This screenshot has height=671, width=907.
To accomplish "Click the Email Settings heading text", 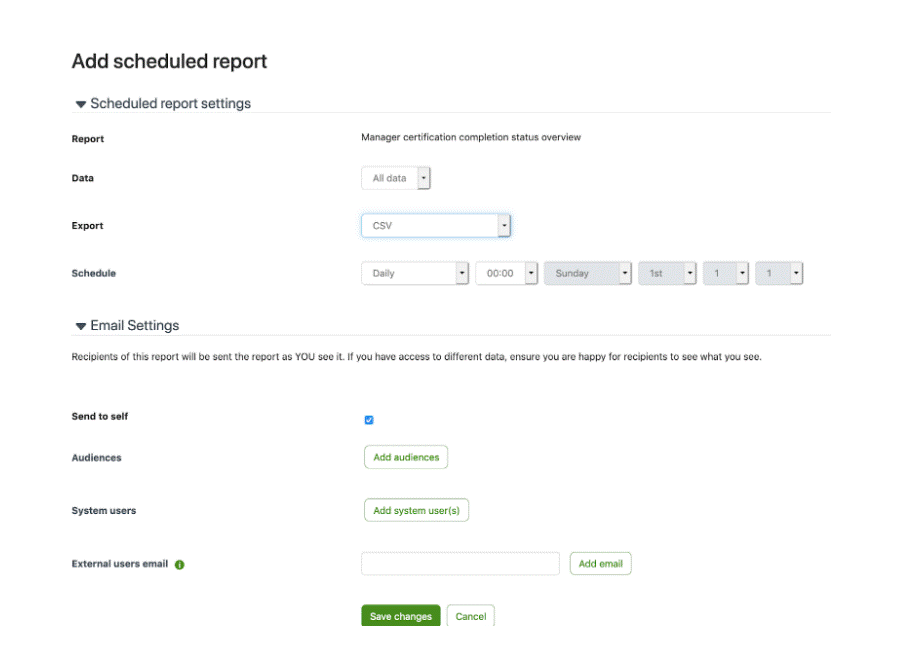I will [135, 326].
